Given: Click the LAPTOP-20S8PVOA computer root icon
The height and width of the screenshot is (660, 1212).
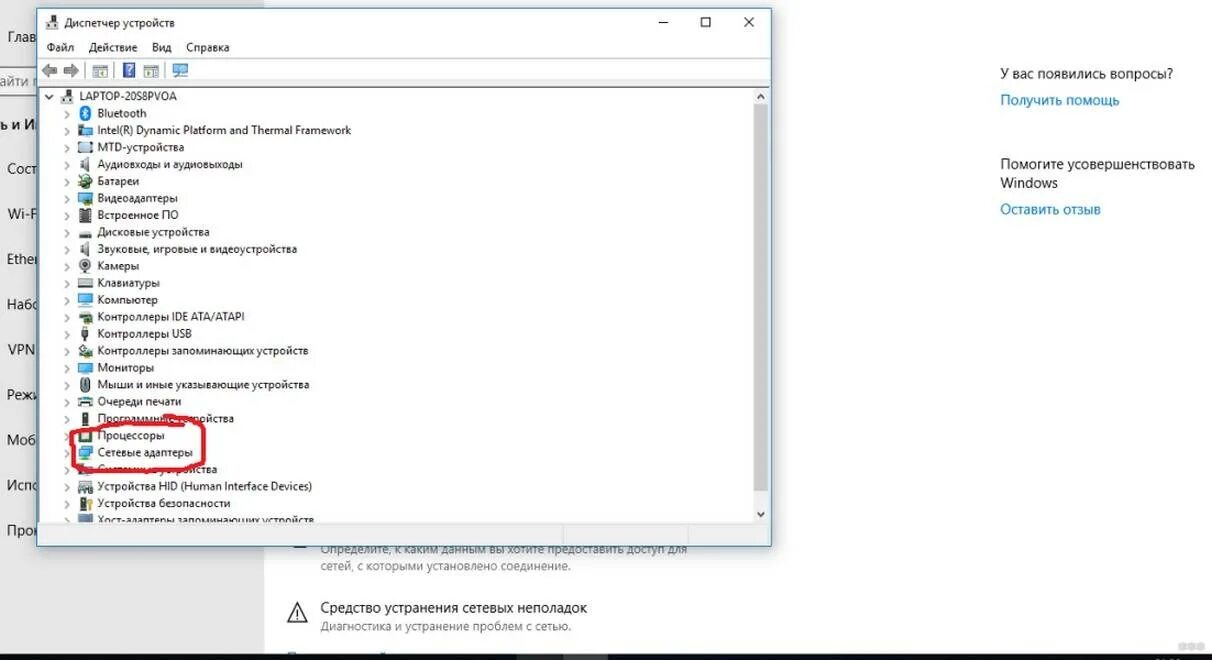Looking at the screenshot, I should point(68,96).
